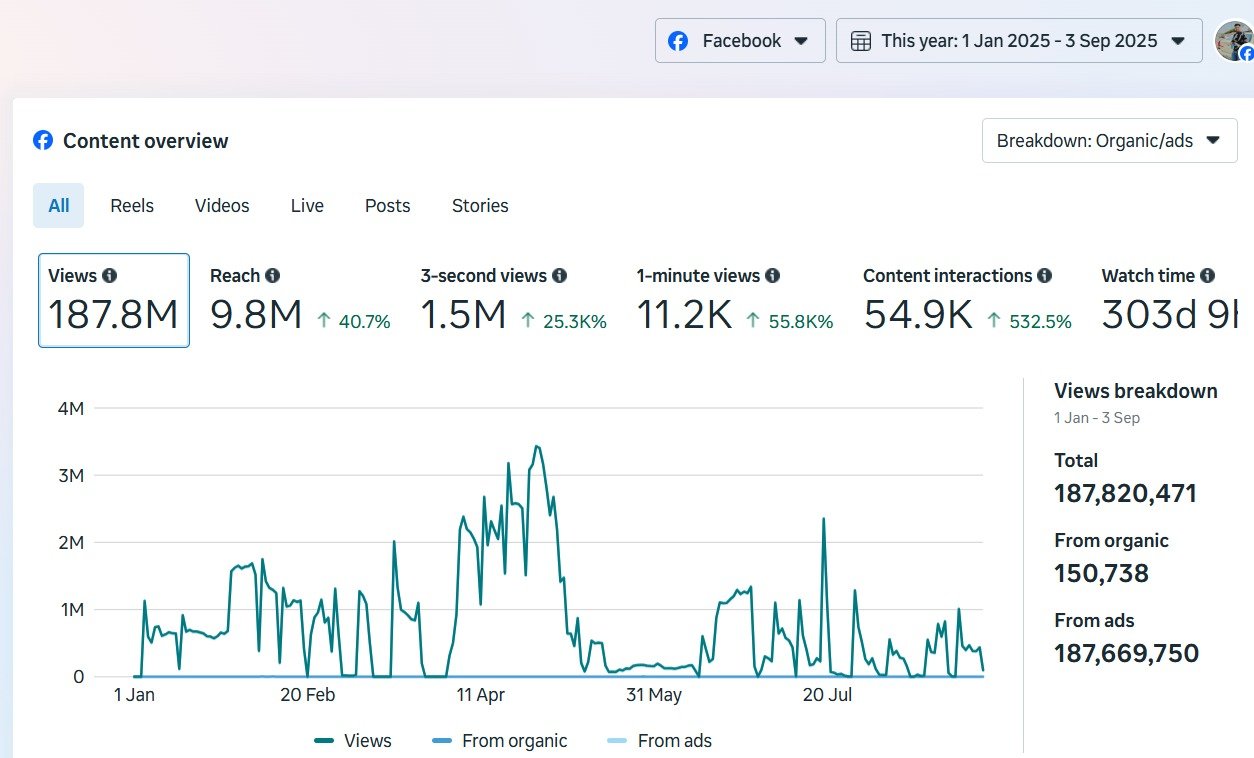Select the Reach metric card
The width and height of the screenshot is (1254, 758).
[299, 300]
